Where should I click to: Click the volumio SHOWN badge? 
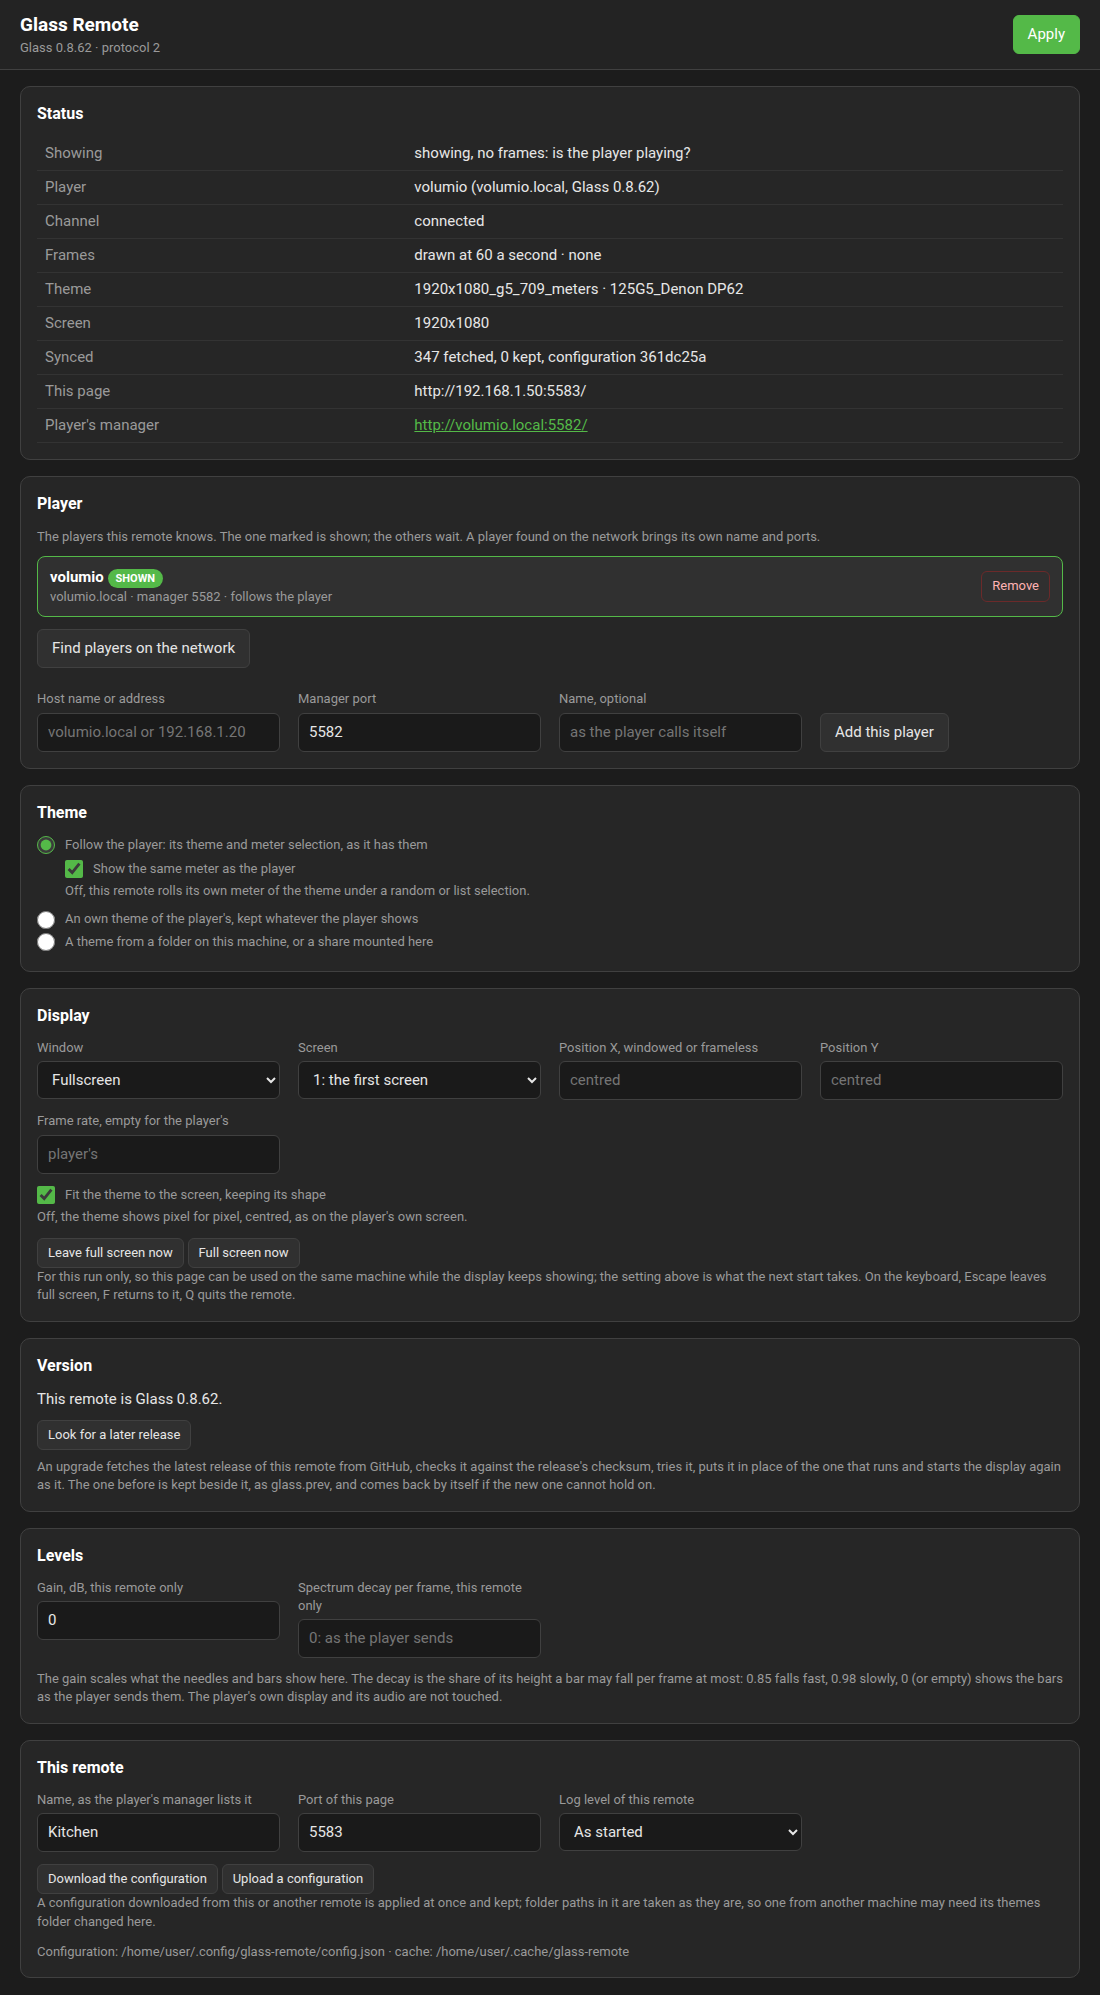[x=135, y=578]
